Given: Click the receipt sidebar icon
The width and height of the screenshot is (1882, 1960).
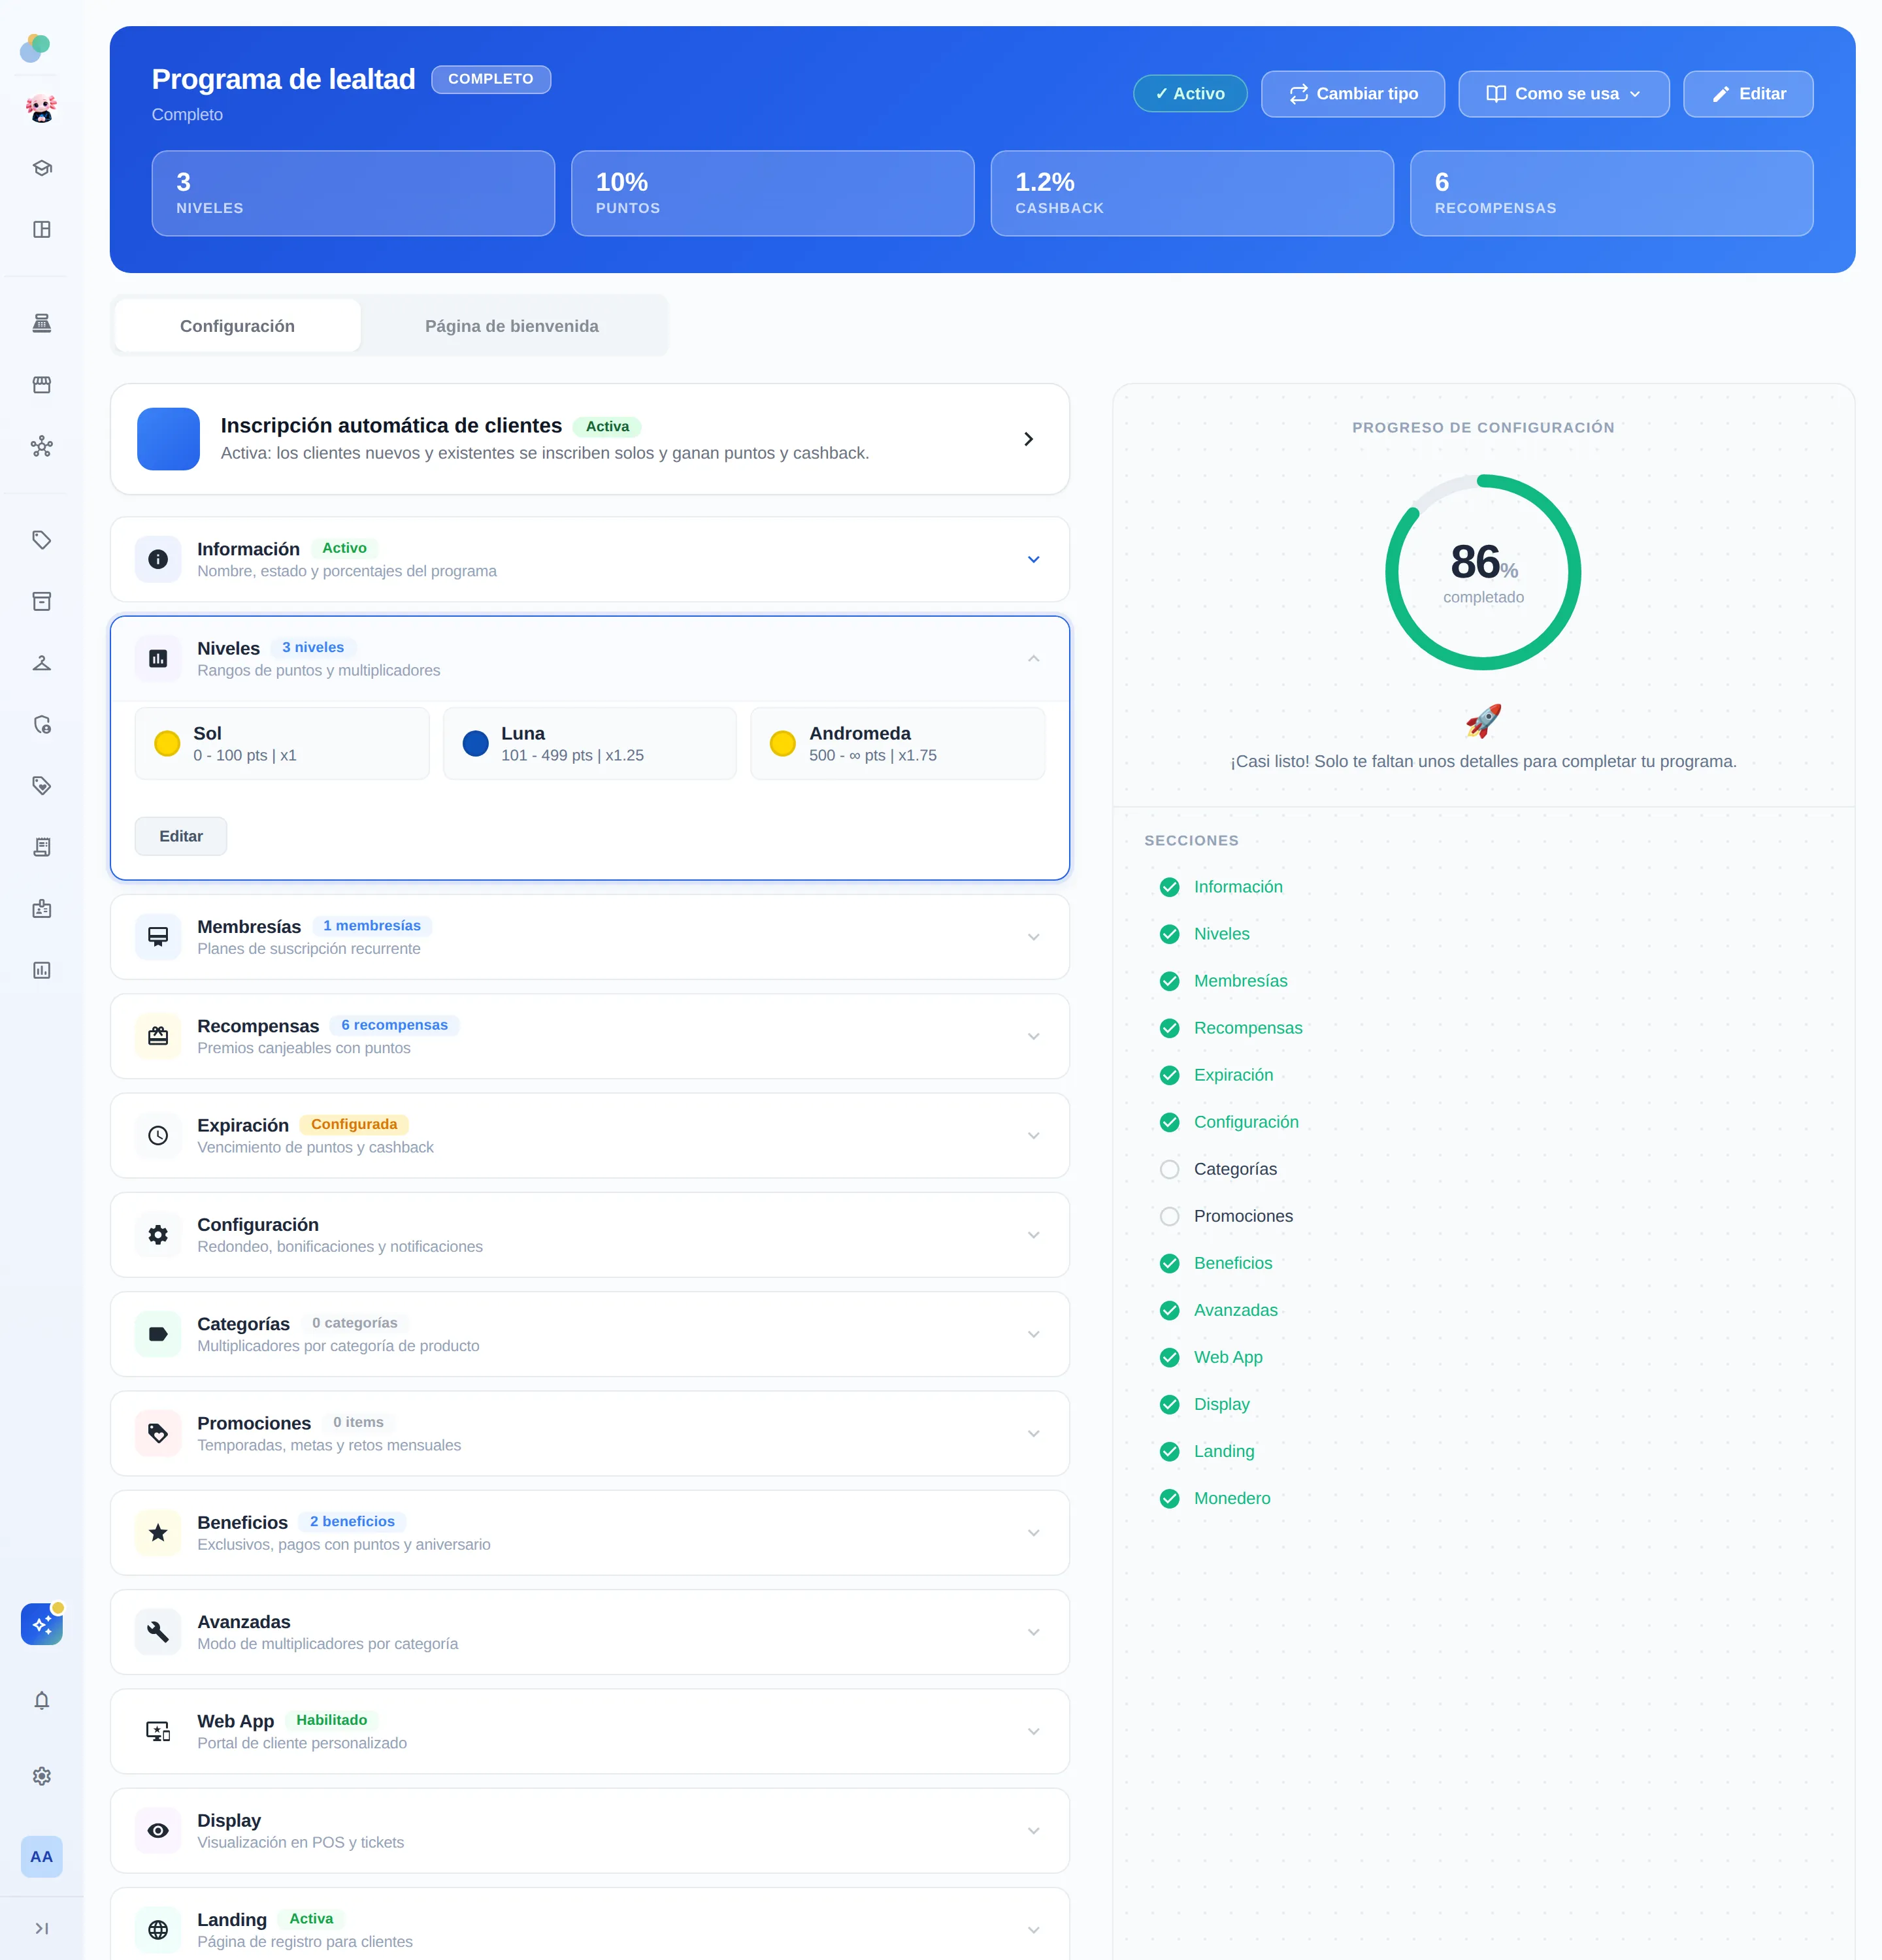Looking at the screenshot, I should [x=41, y=847].
